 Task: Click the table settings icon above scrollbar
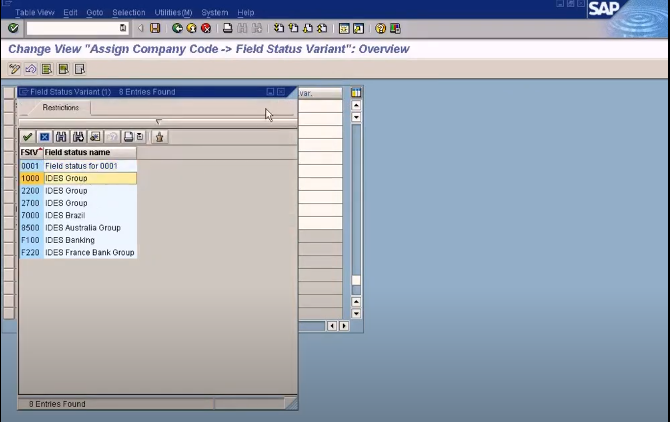(x=356, y=93)
